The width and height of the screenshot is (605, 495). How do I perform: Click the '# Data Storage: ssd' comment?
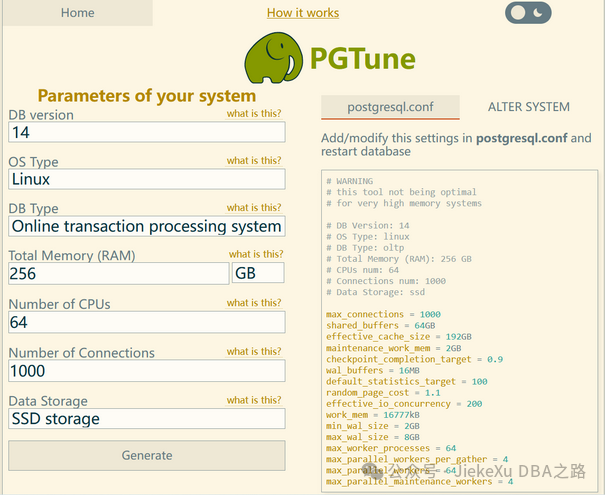[x=375, y=292]
